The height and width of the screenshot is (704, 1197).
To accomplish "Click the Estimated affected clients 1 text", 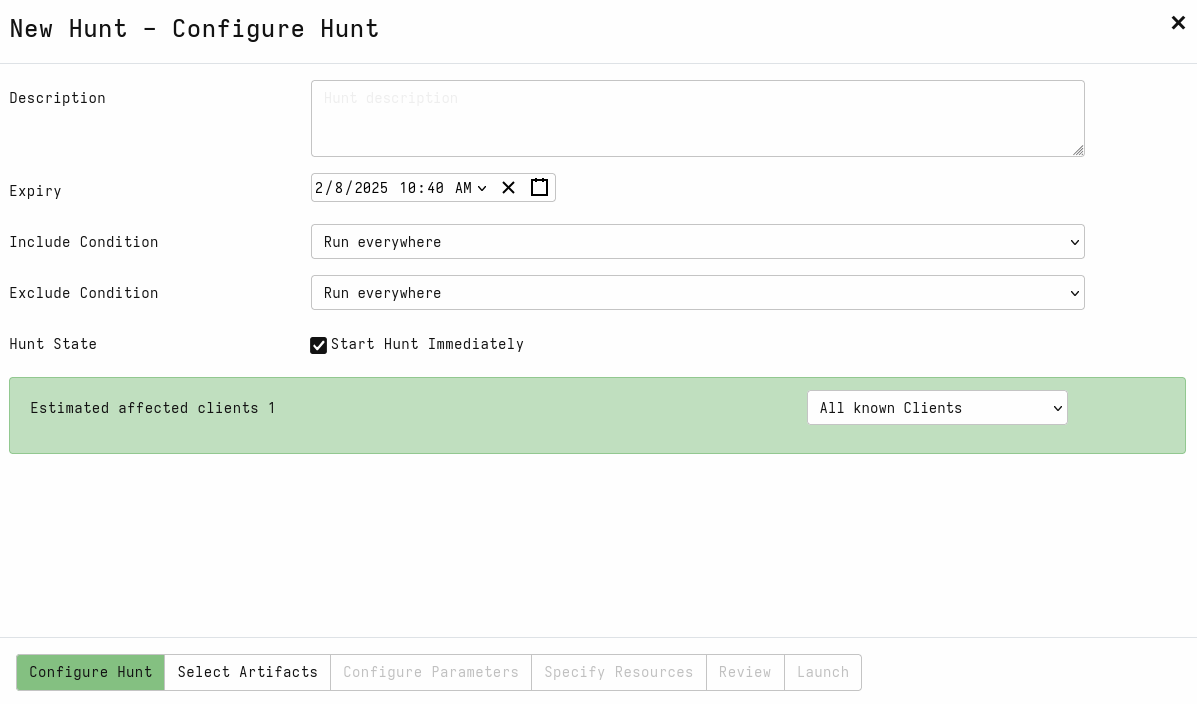I will (x=153, y=408).
